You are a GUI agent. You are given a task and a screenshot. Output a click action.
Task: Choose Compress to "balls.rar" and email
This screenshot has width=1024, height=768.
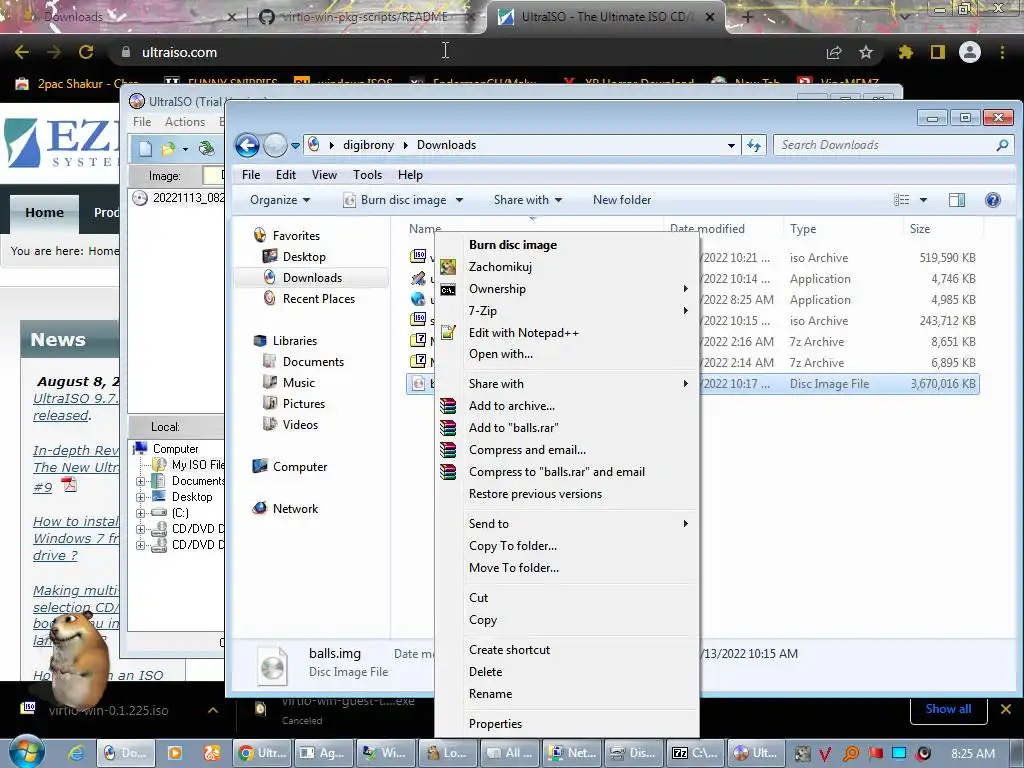(x=556, y=472)
